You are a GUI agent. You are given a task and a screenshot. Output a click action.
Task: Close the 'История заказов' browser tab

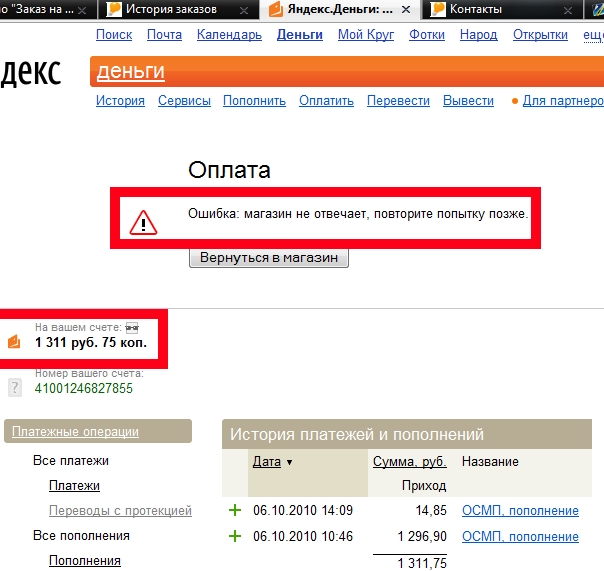click(243, 11)
